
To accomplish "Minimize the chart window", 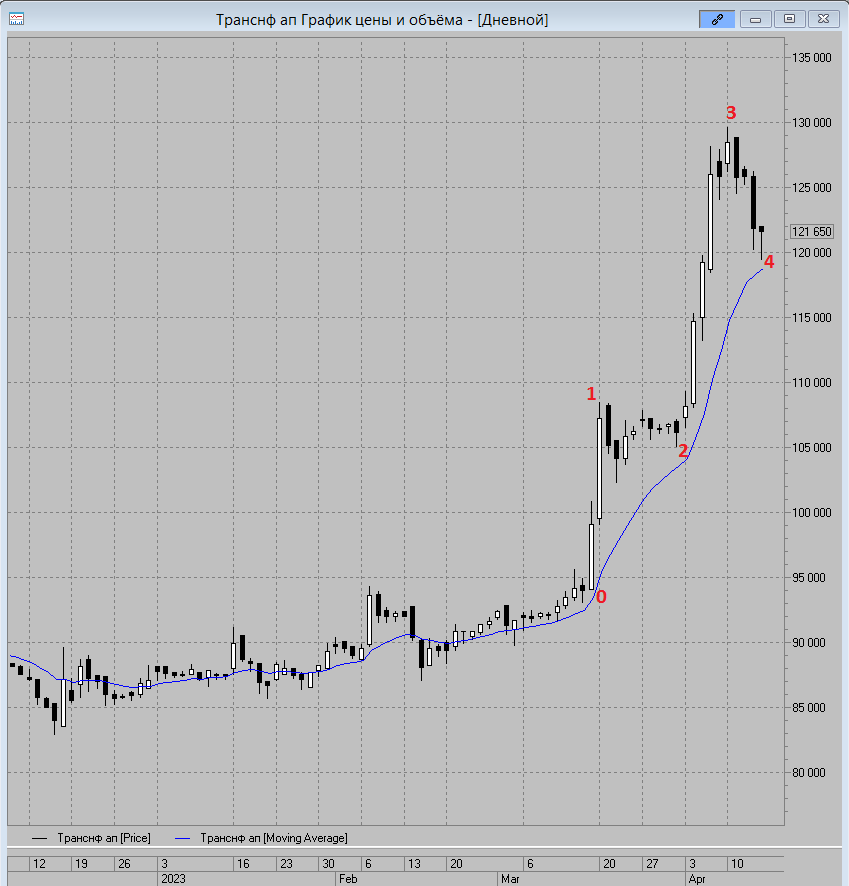I will [x=755, y=19].
